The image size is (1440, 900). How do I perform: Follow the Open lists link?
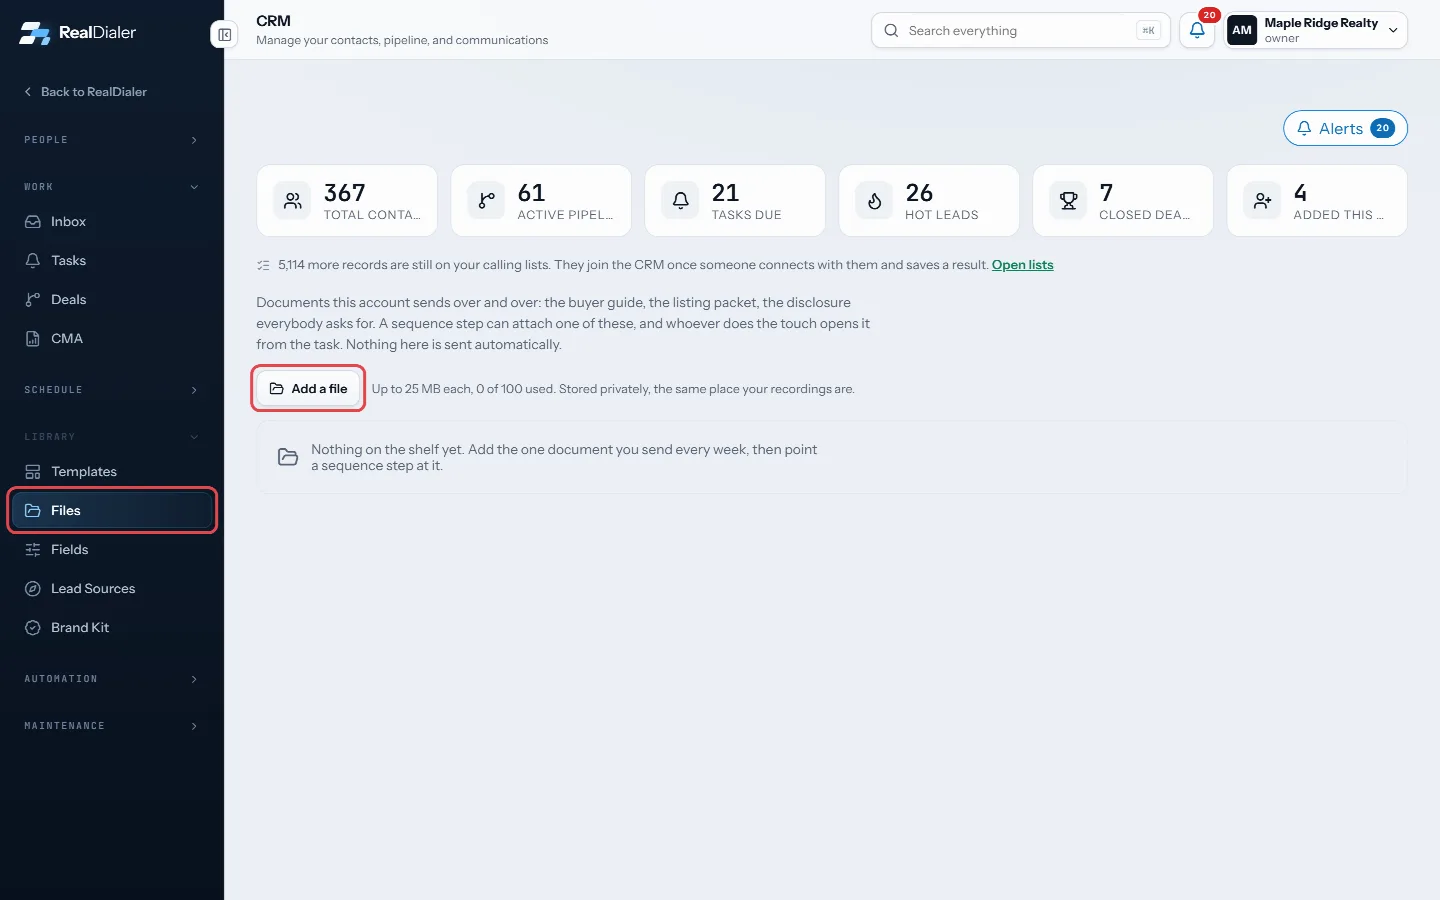pyautogui.click(x=1022, y=265)
